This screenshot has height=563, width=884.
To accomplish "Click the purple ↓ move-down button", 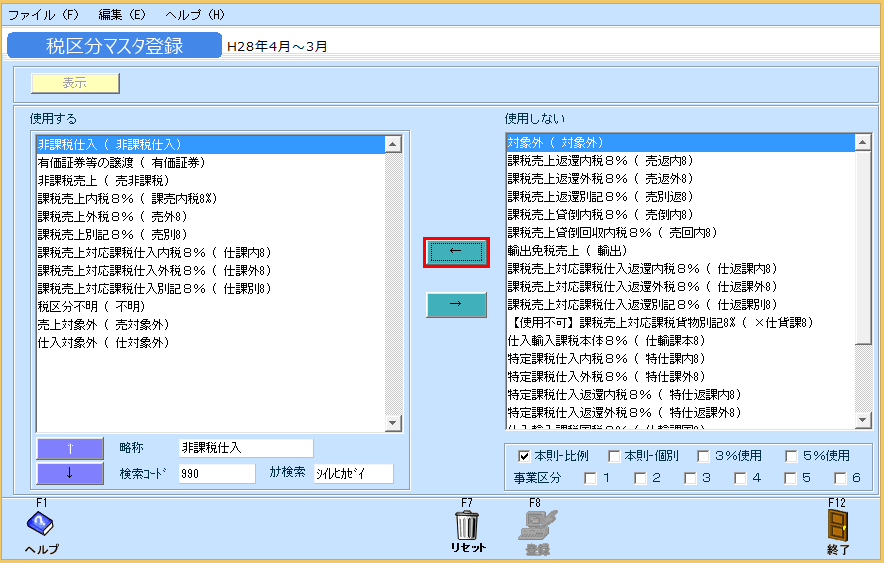I will tap(70, 473).
